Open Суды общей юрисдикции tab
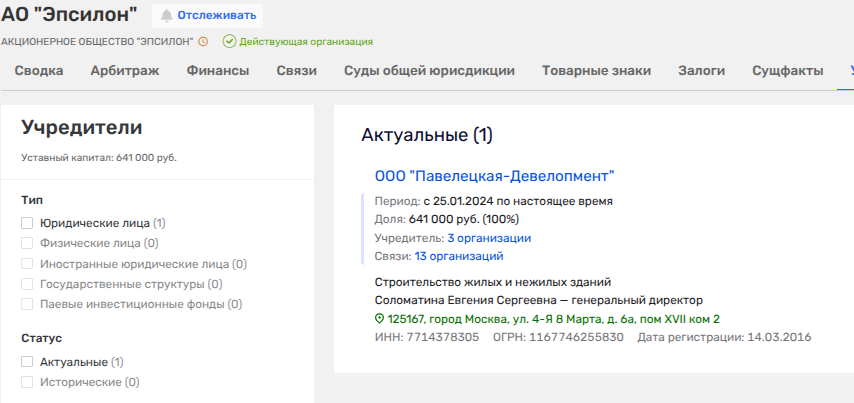 coord(429,71)
